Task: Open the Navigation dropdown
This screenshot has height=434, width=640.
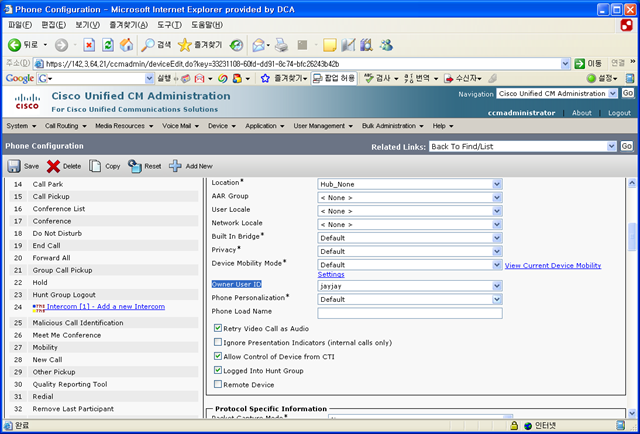Action: 557,93
